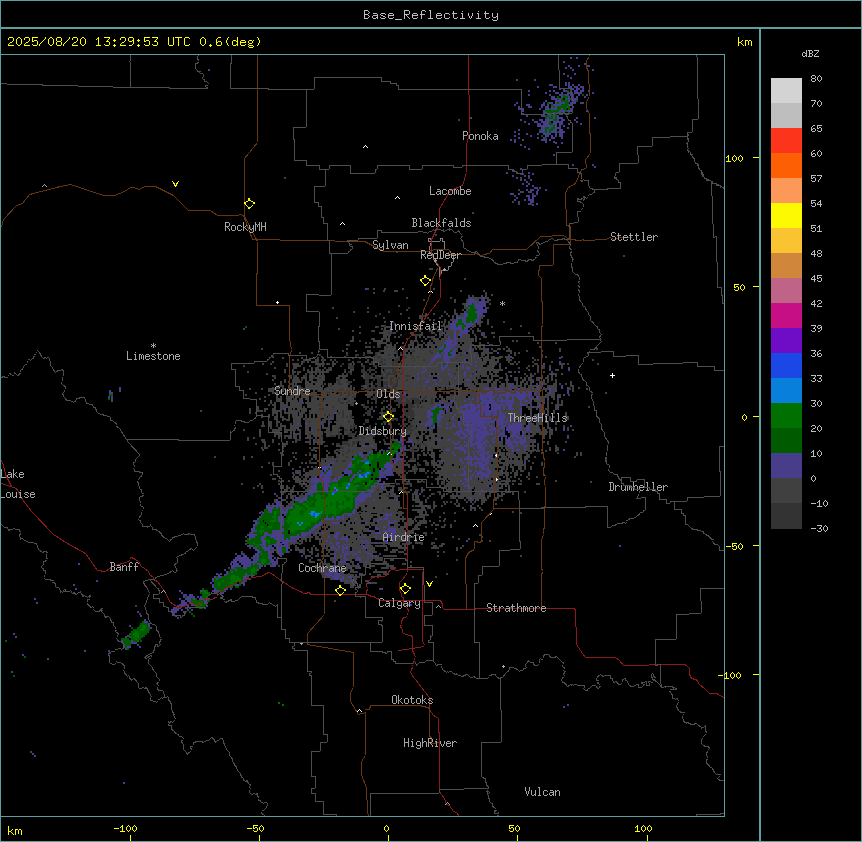Click the Blackfalds label on the map
The height and width of the screenshot is (842, 862).
[x=441, y=223]
